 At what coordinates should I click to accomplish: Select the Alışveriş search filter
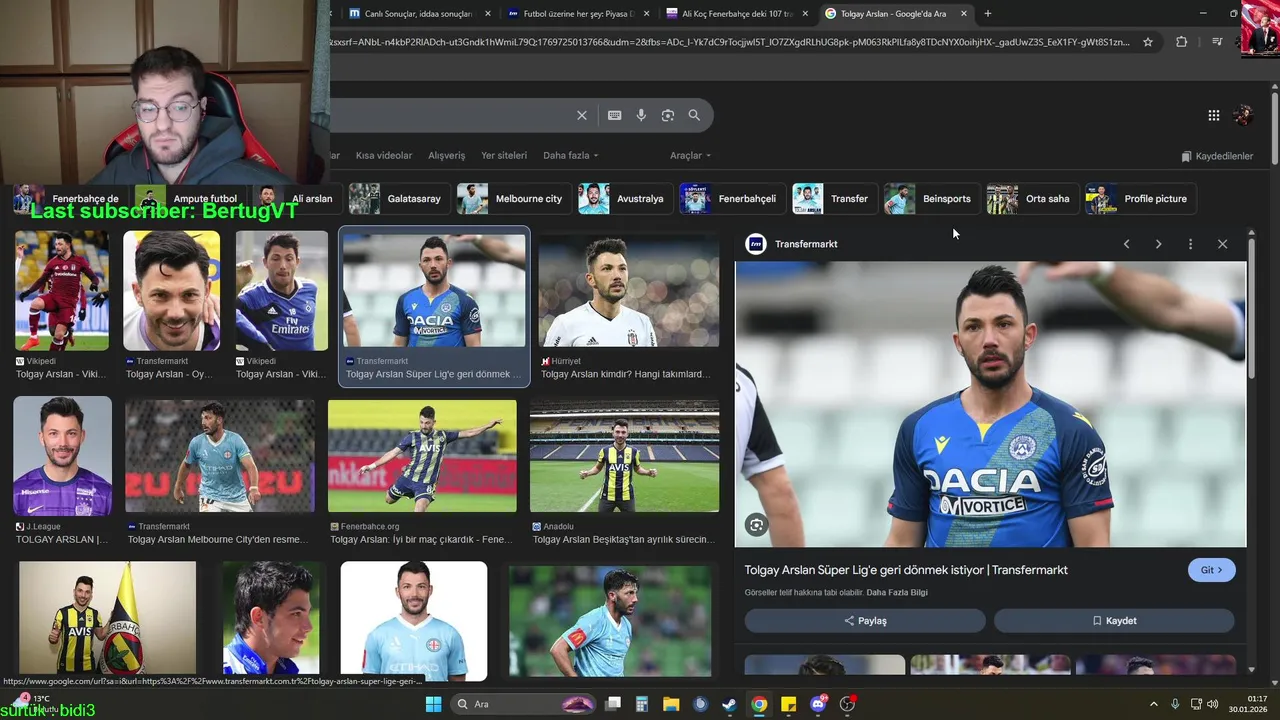click(447, 156)
